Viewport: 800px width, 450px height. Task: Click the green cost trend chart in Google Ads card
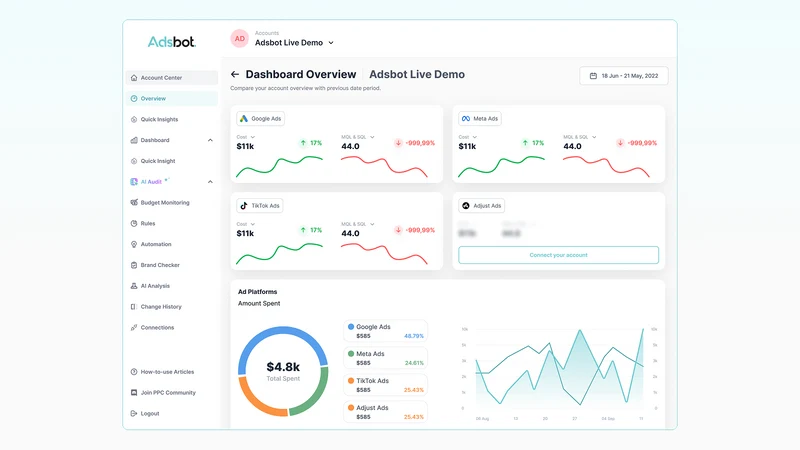pyautogui.click(x=279, y=167)
